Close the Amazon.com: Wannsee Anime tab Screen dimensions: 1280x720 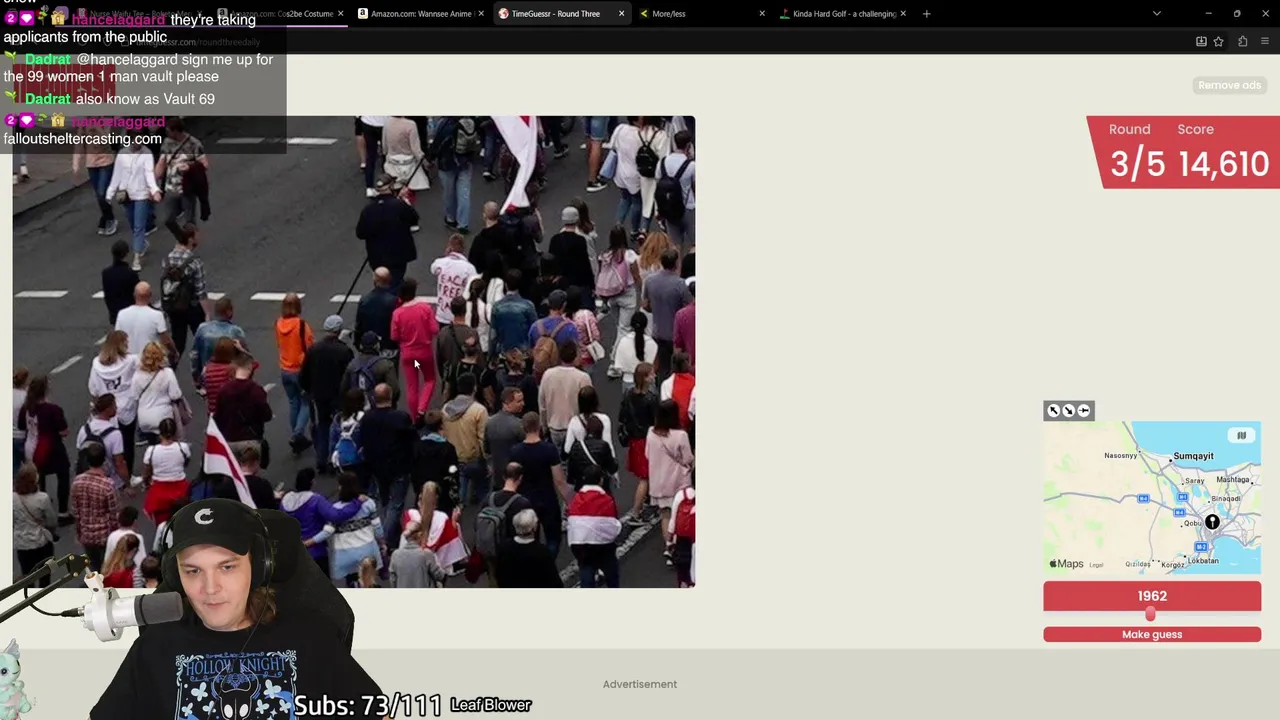click(481, 14)
